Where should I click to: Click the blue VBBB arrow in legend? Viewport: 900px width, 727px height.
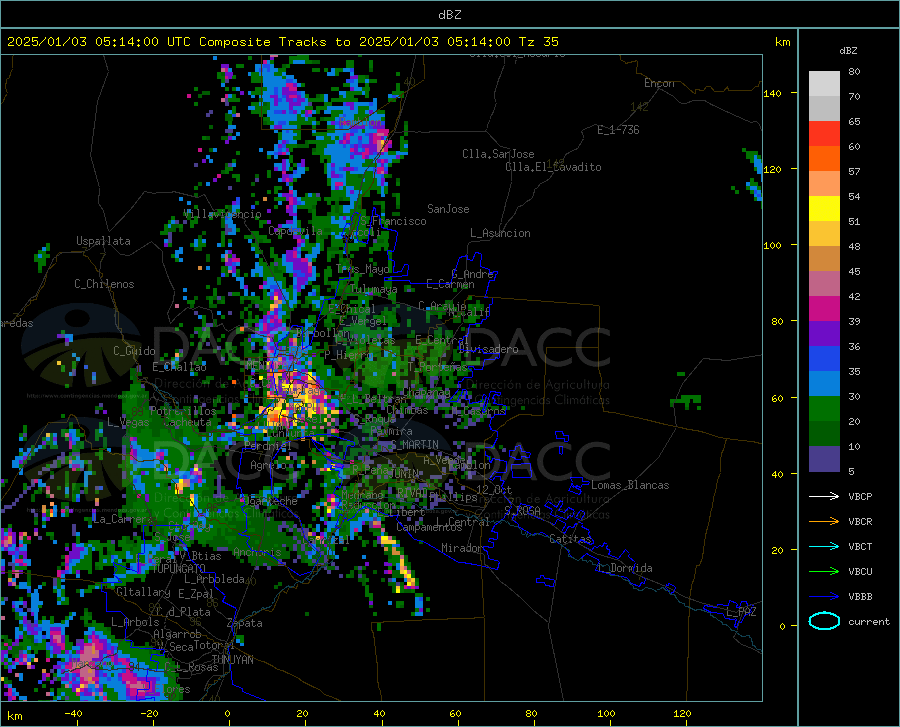coord(824,596)
